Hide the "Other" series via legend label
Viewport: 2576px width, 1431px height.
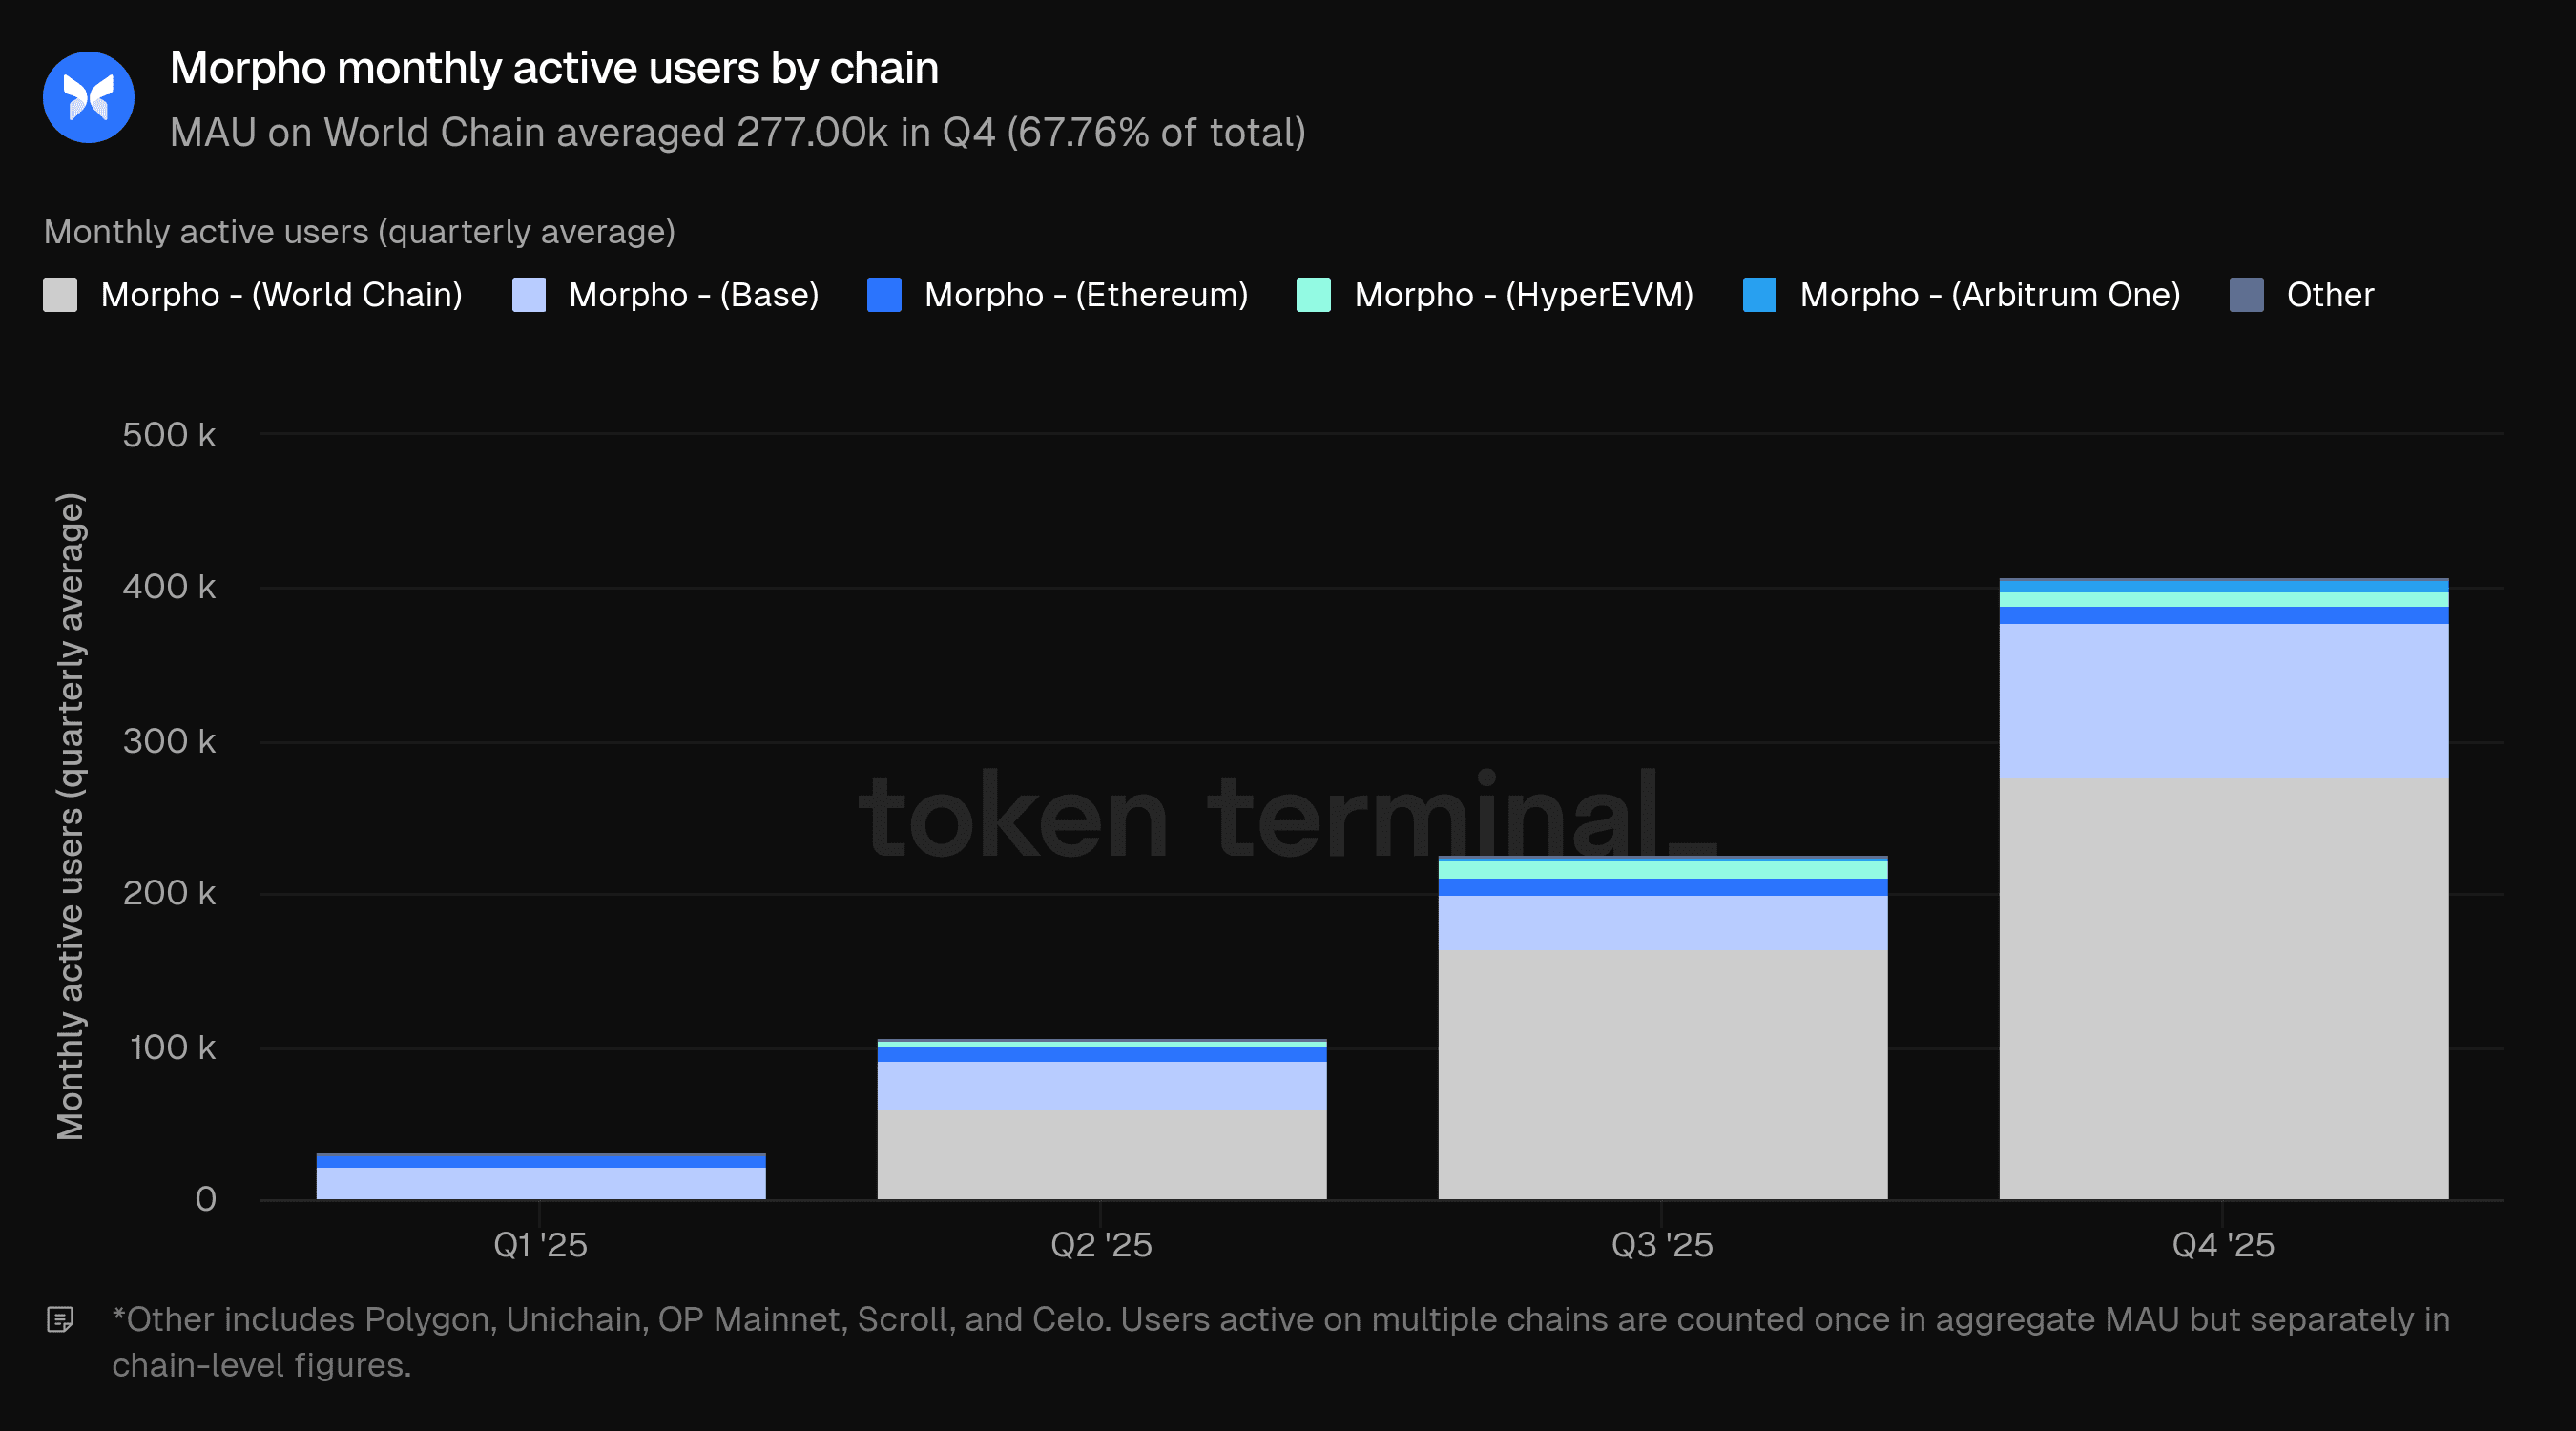[2329, 295]
